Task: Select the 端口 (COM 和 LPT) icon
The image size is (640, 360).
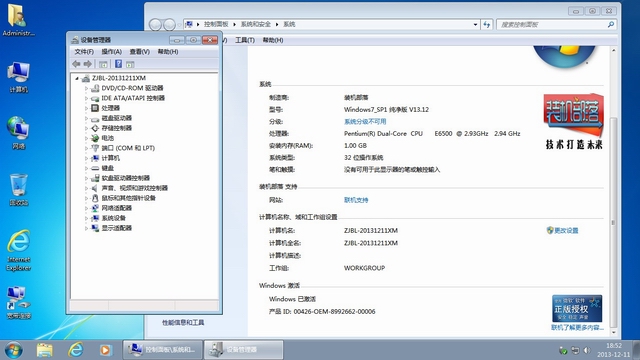Action: [95, 148]
